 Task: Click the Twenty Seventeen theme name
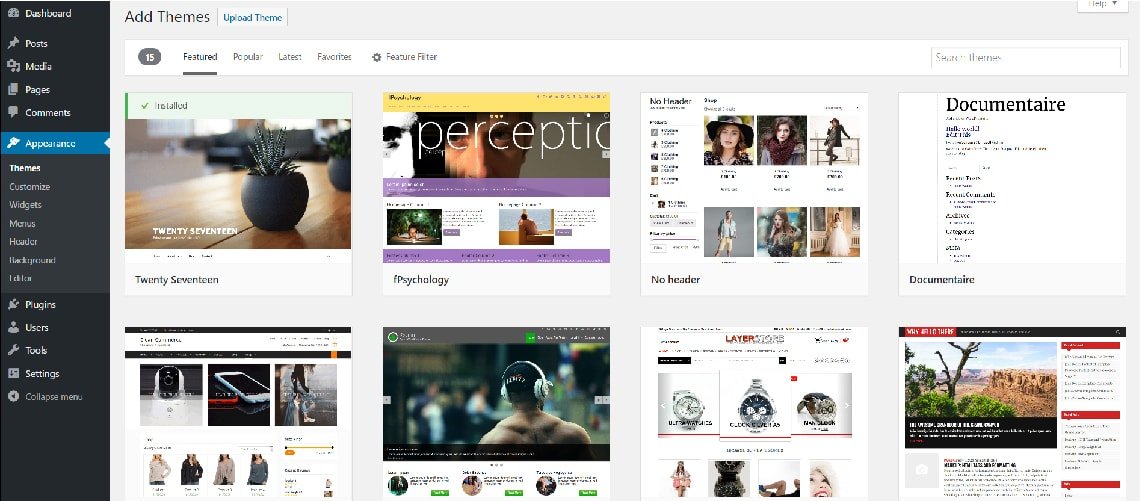[177, 279]
